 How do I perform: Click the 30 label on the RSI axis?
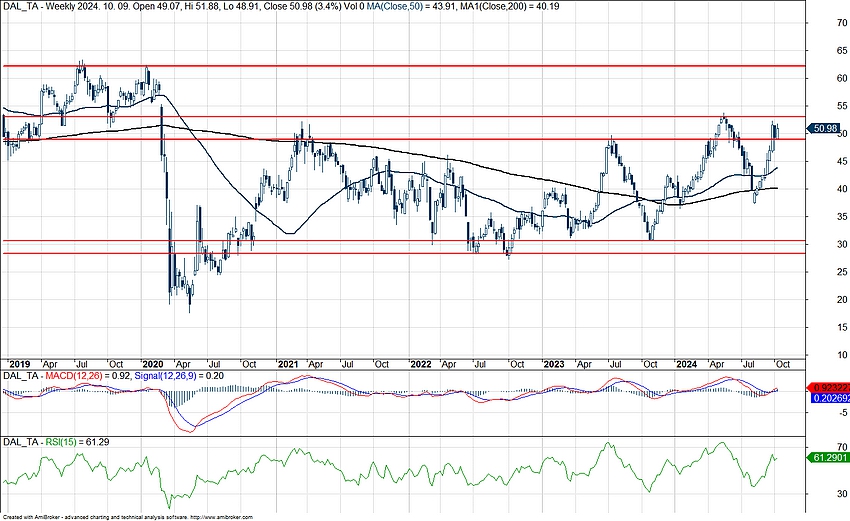coord(842,493)
